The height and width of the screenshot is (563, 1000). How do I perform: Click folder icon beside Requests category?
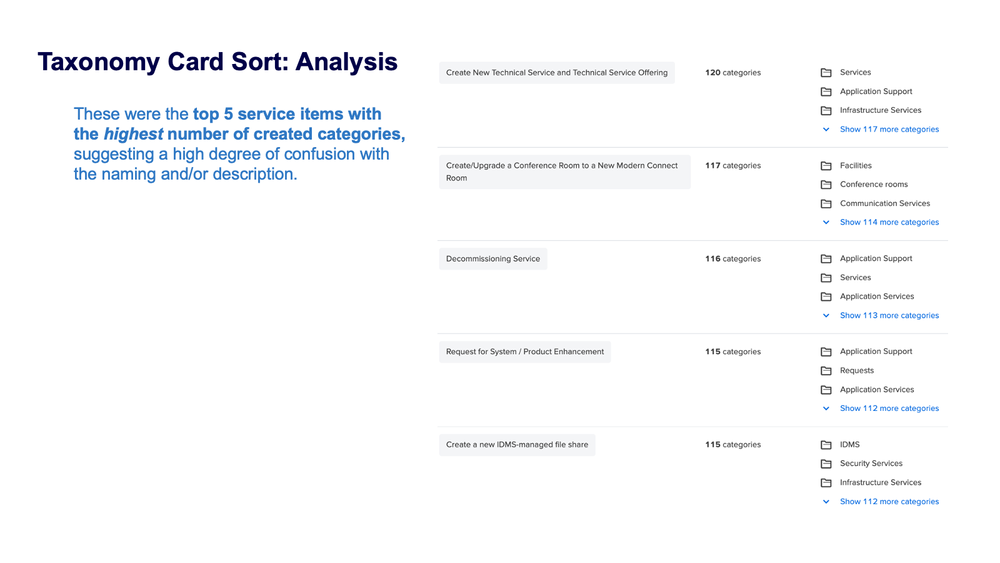coord(826,371)
